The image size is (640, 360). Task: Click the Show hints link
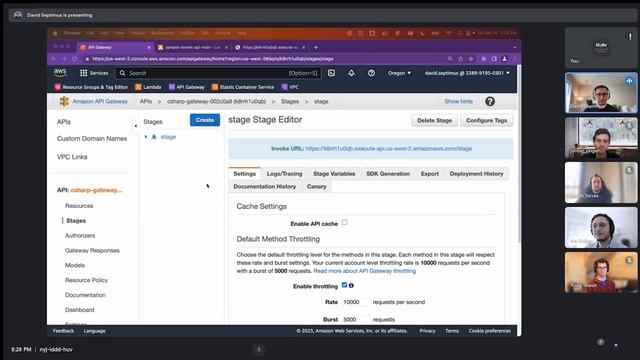tap(458, 101)
